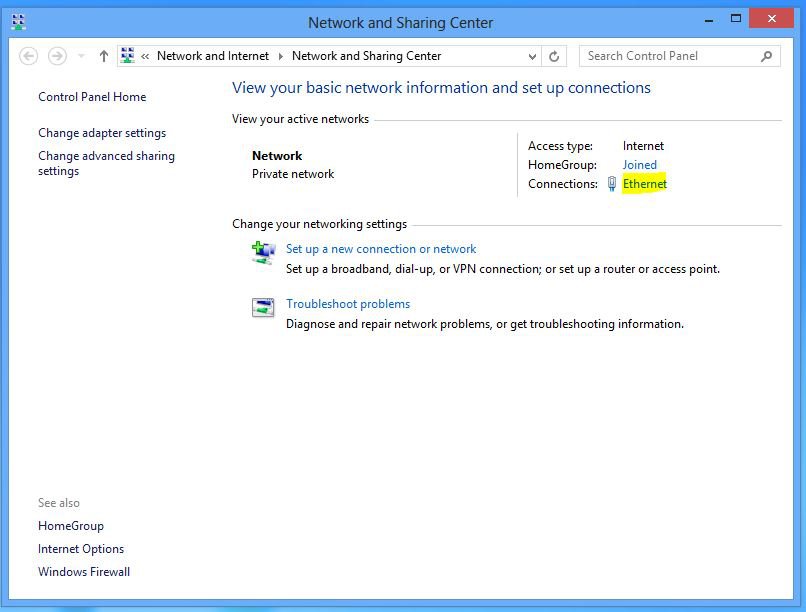Click the new connection setup icon
The width and height of the screenshot is (806, 612).
(x=263, y=252)
